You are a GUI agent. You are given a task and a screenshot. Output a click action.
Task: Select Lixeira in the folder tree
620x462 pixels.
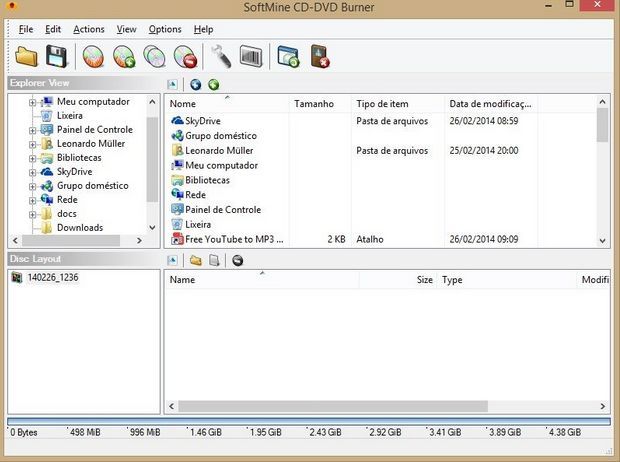tap(70, 116)
